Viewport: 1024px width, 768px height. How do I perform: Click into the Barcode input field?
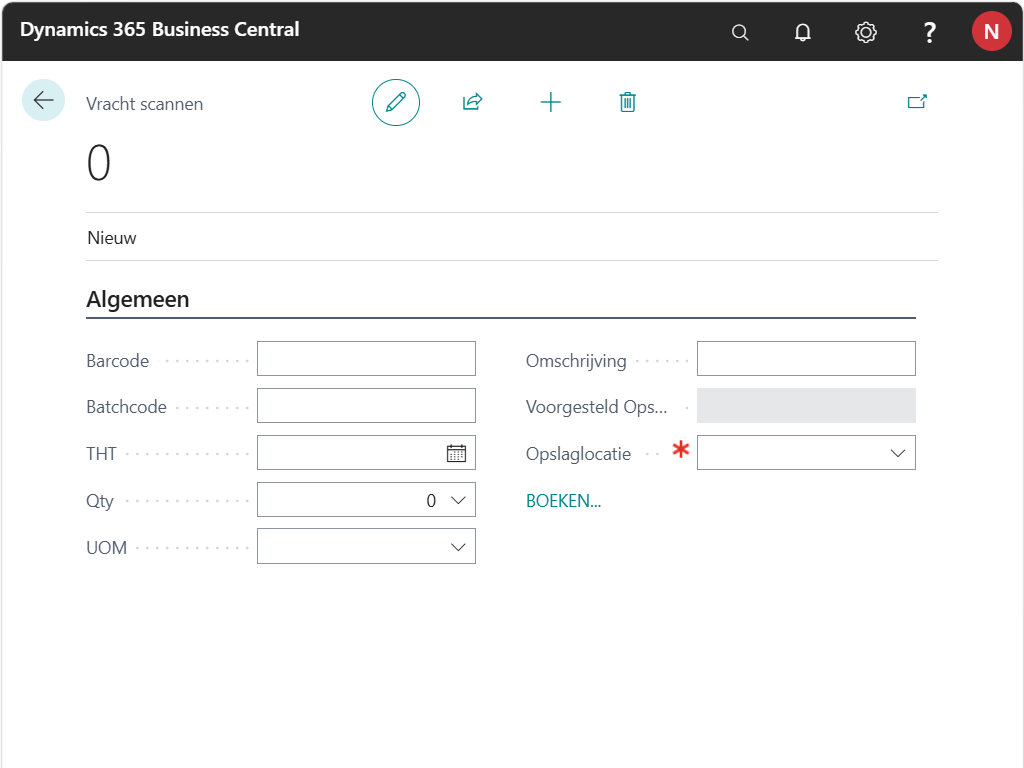click(366, 359)
